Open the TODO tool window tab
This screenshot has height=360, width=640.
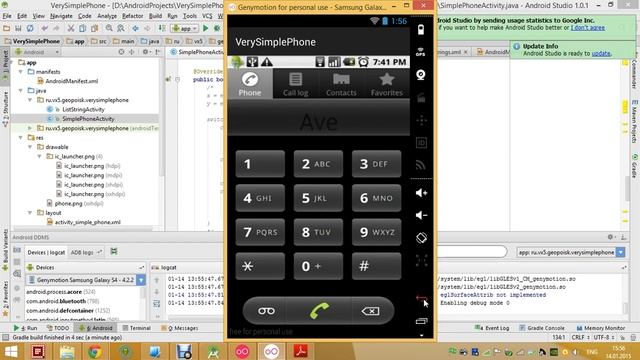[x=58, y=328]
